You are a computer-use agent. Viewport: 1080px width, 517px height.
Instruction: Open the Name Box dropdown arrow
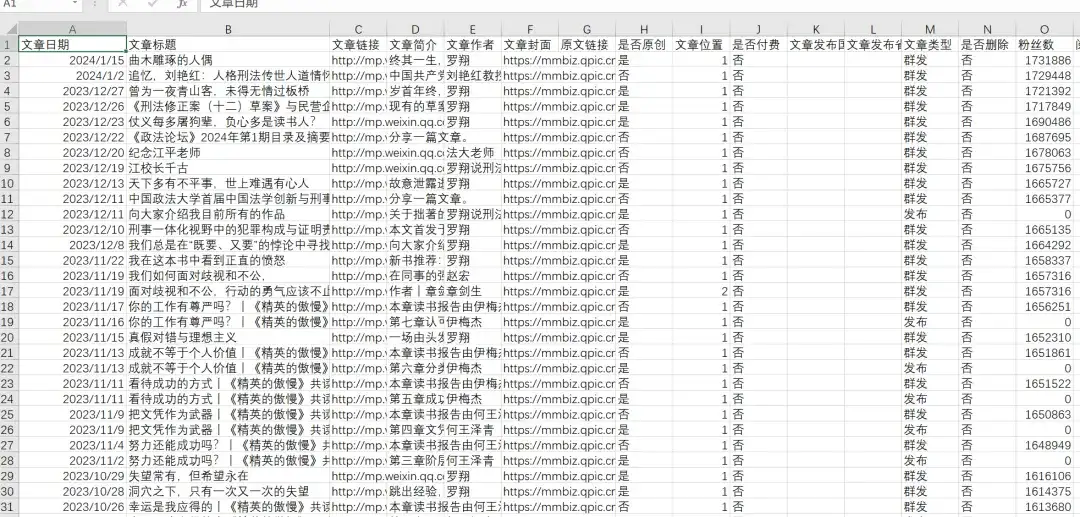pos(74,3)
